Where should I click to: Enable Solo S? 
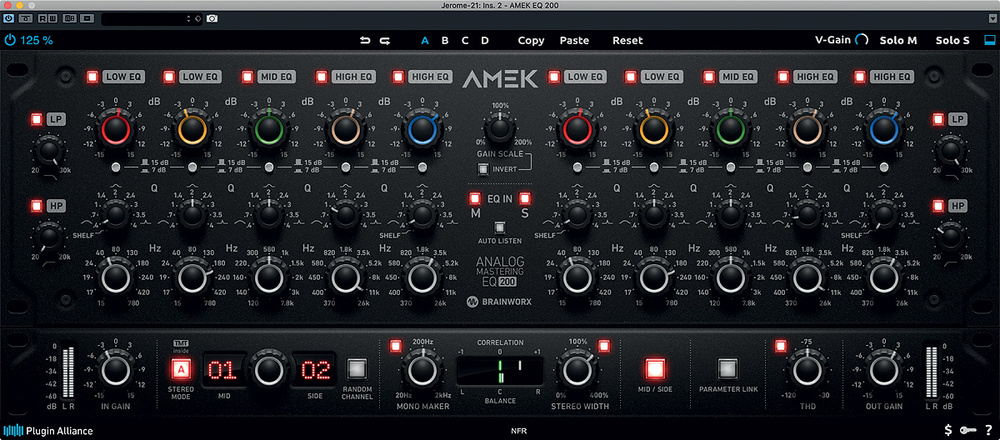(953, 40)
